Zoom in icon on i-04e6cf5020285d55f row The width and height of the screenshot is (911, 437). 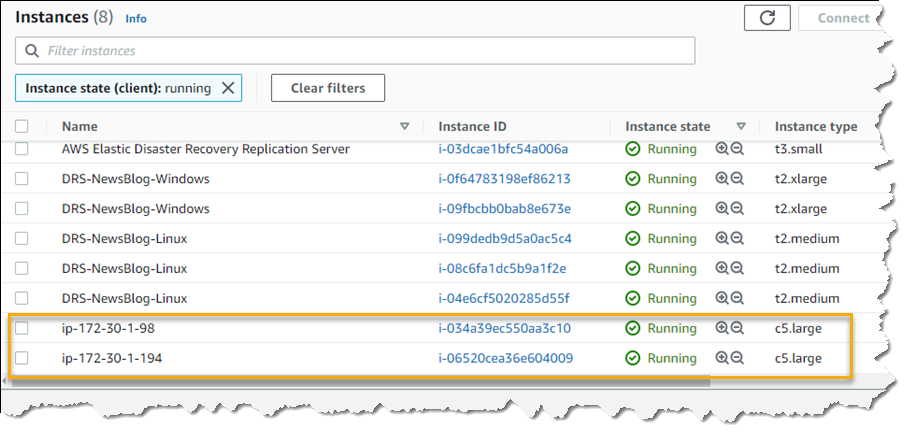click(x=722, y=298)
